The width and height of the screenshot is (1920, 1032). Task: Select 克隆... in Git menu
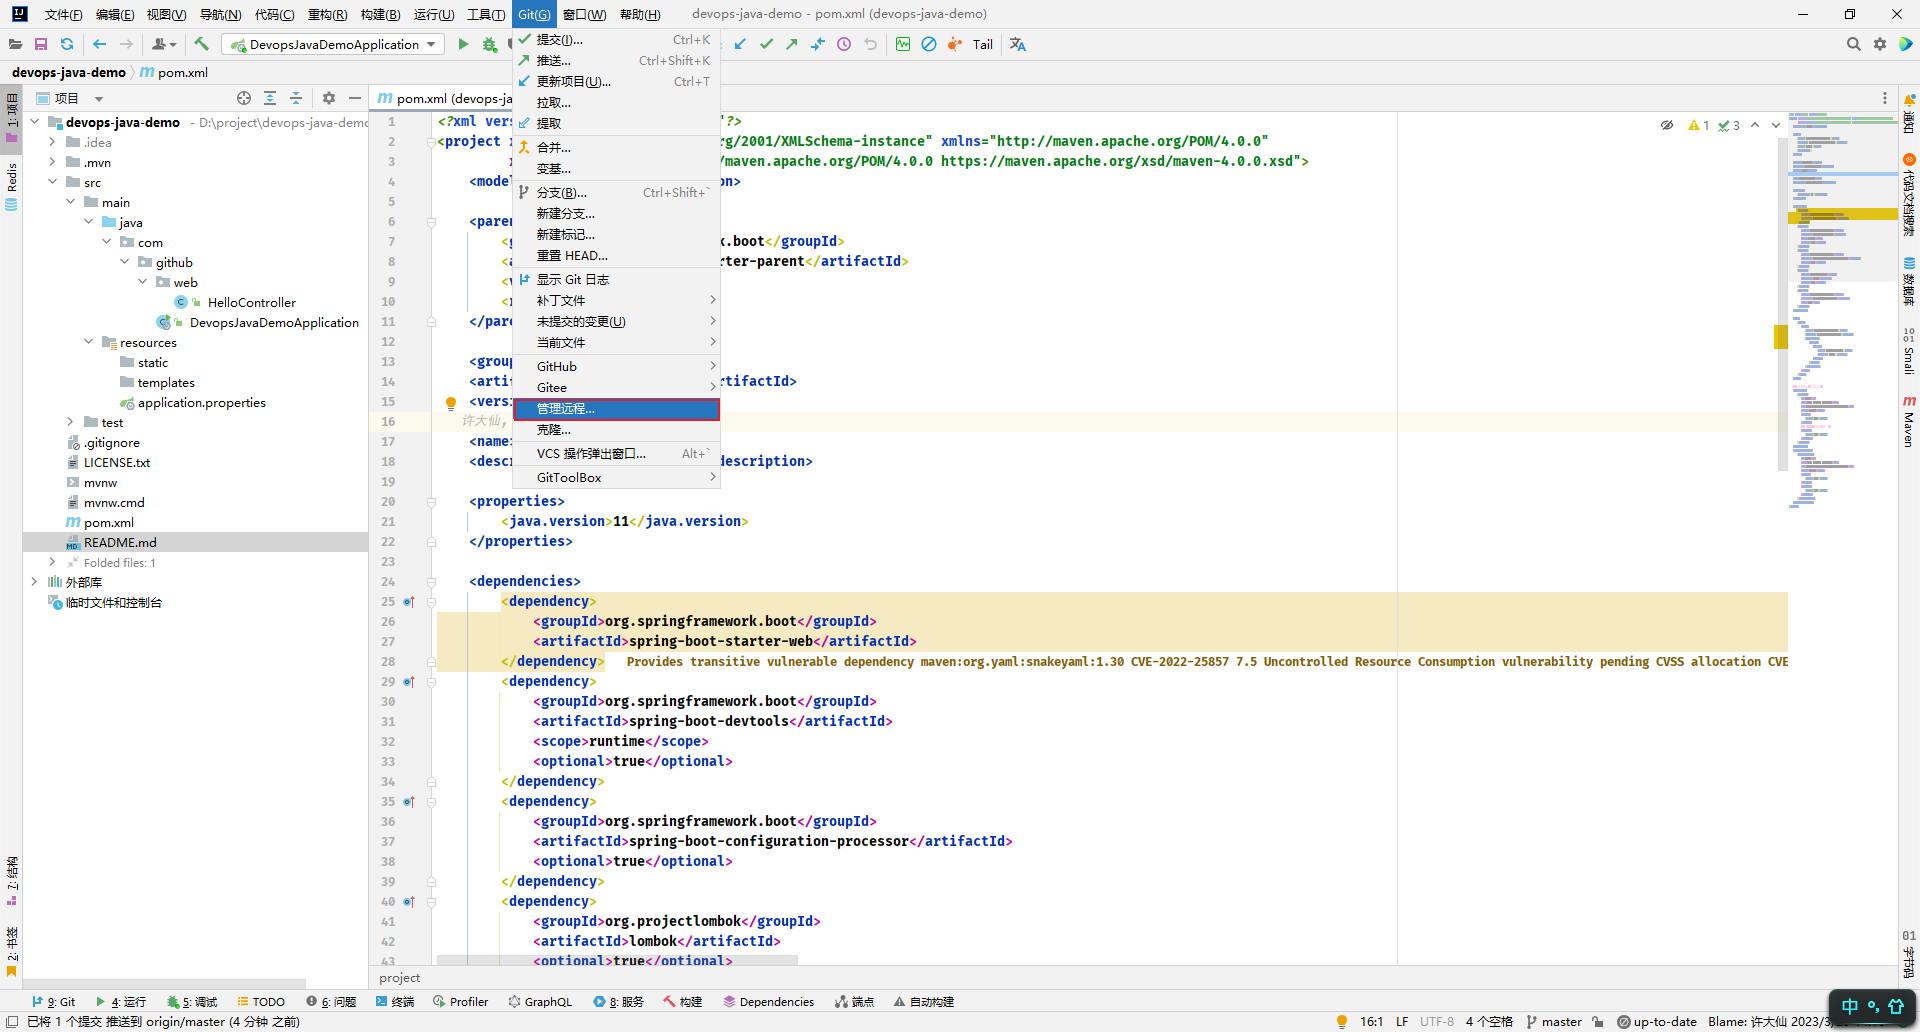click(x=617, y=429)
